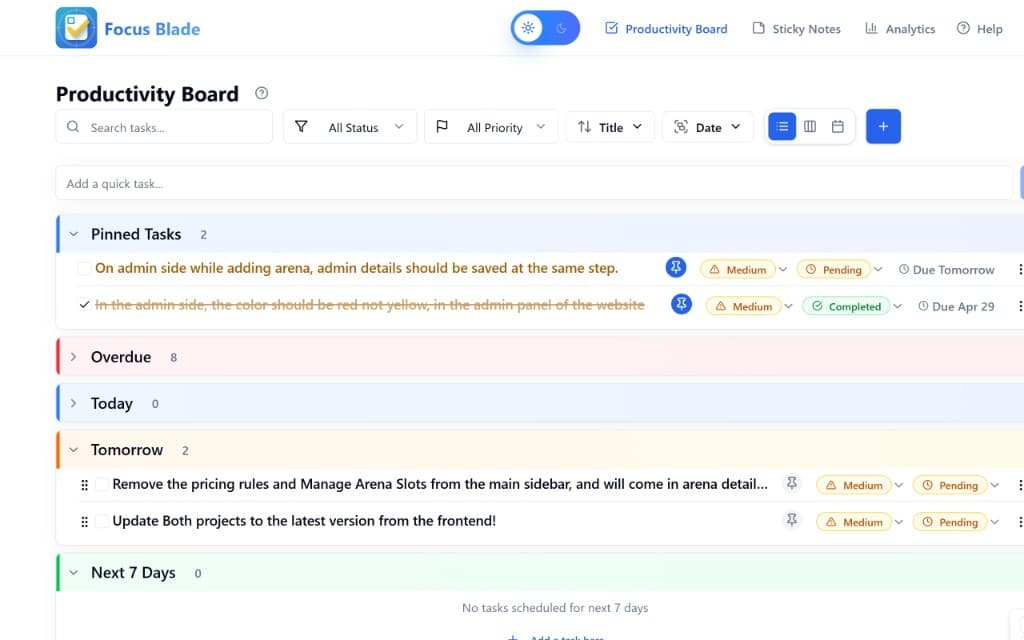The width and height of the screenshot is (1024, 640).
Task: Go to the Analytics tab
Action: [x=900, y=29]
